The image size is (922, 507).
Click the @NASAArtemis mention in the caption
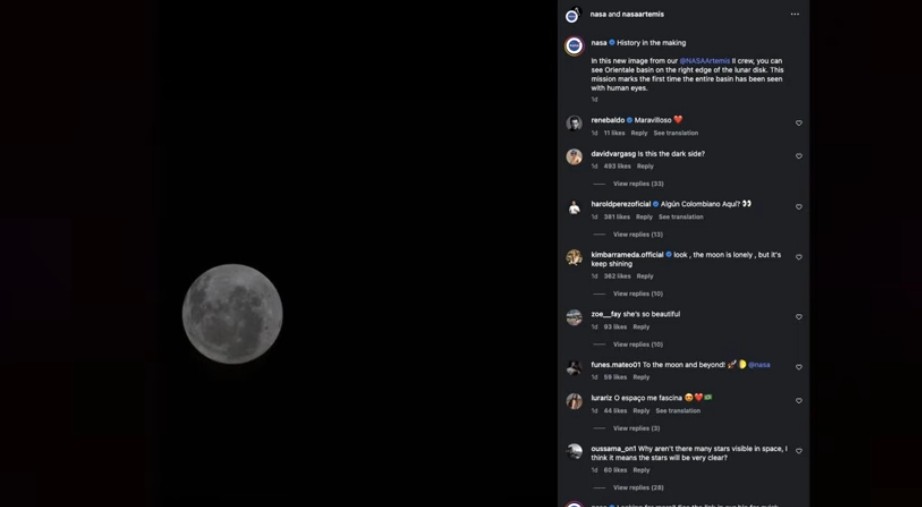pos(705,61)
